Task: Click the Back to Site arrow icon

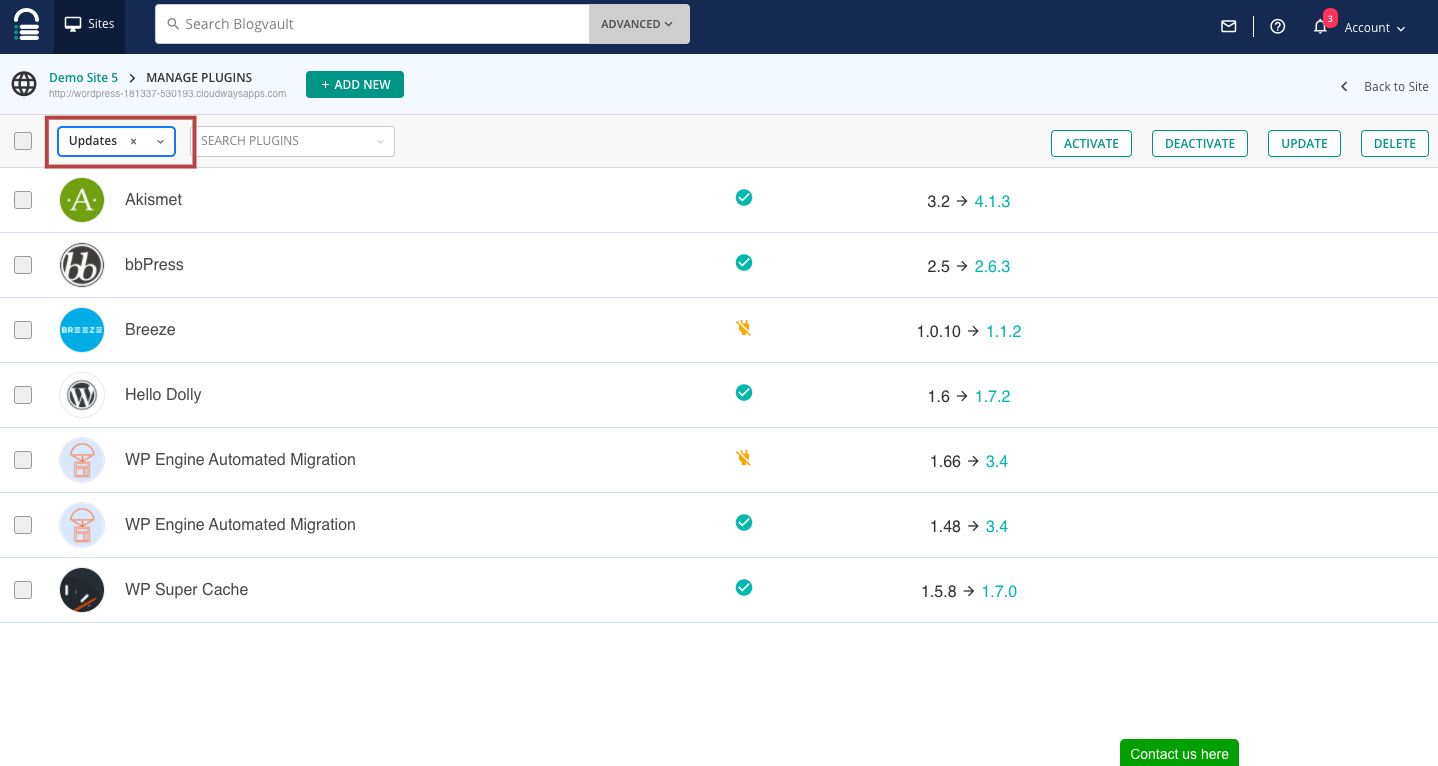Action: click(1344, 87)
